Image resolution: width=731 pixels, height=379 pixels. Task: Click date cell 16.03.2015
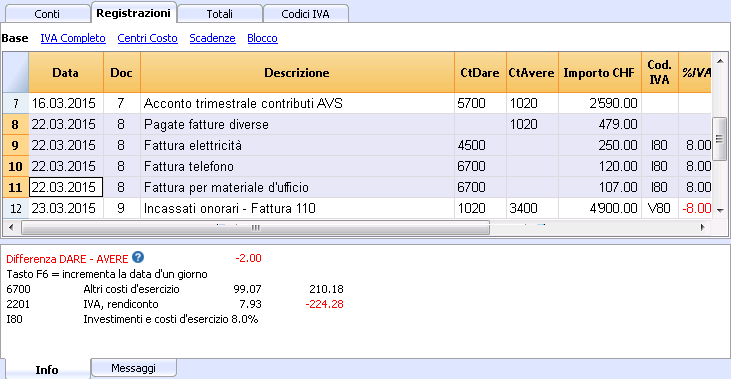click(66, 103)
